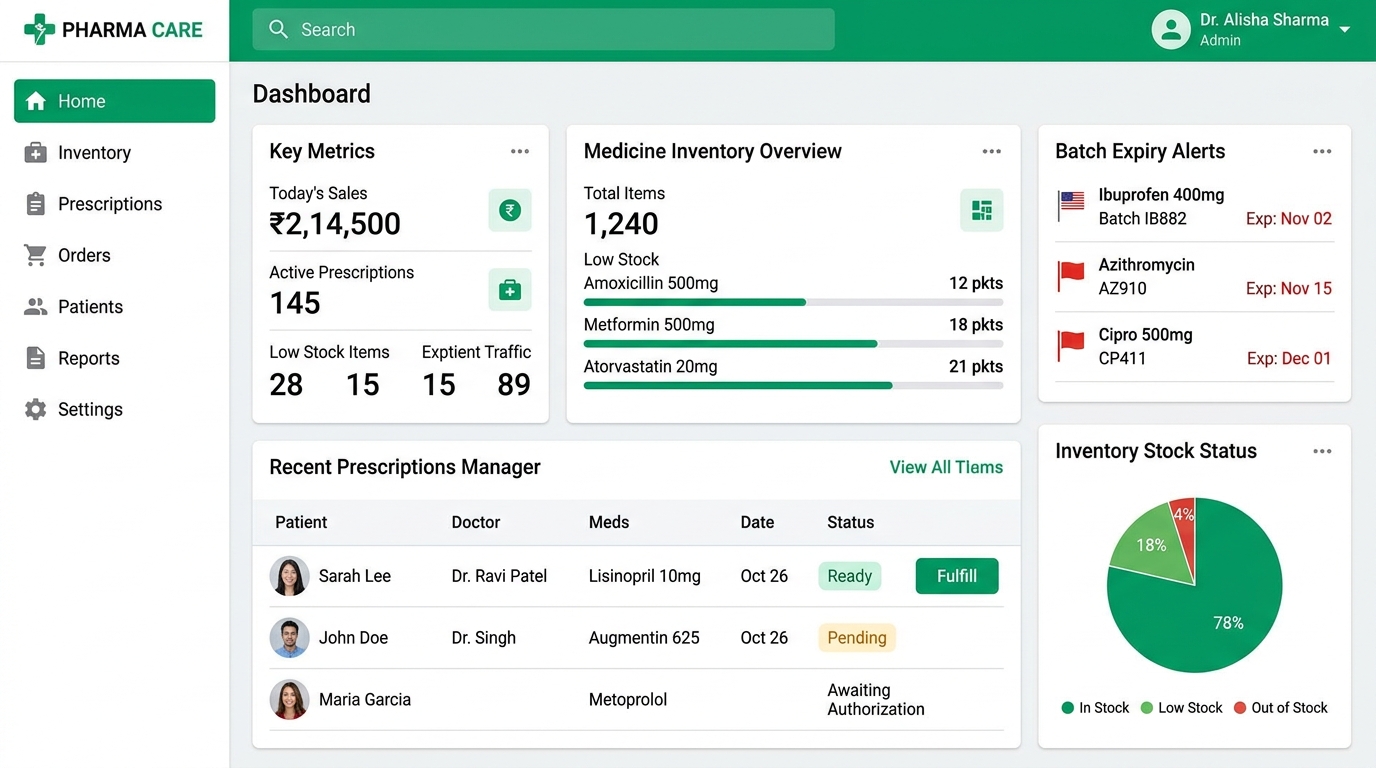Open Medicine Inventory Overview more options
Viewport: 1376px width, 768px height.
pyautogui.click(x=992, y=152)
